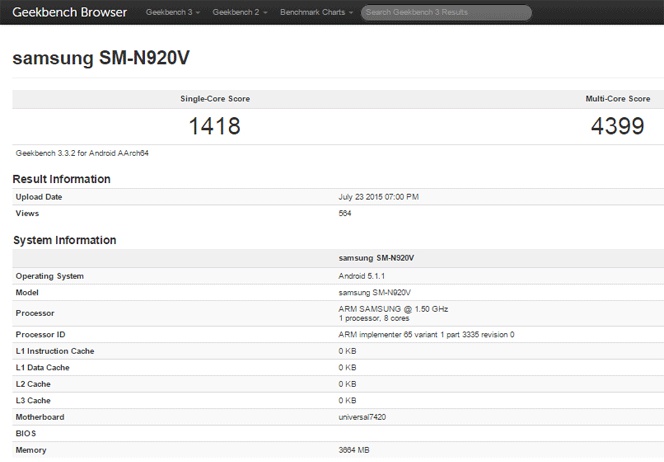The width and height of the screenshot is (664, 462).
Task: Select the Model row label
Action: pos(27,293)
